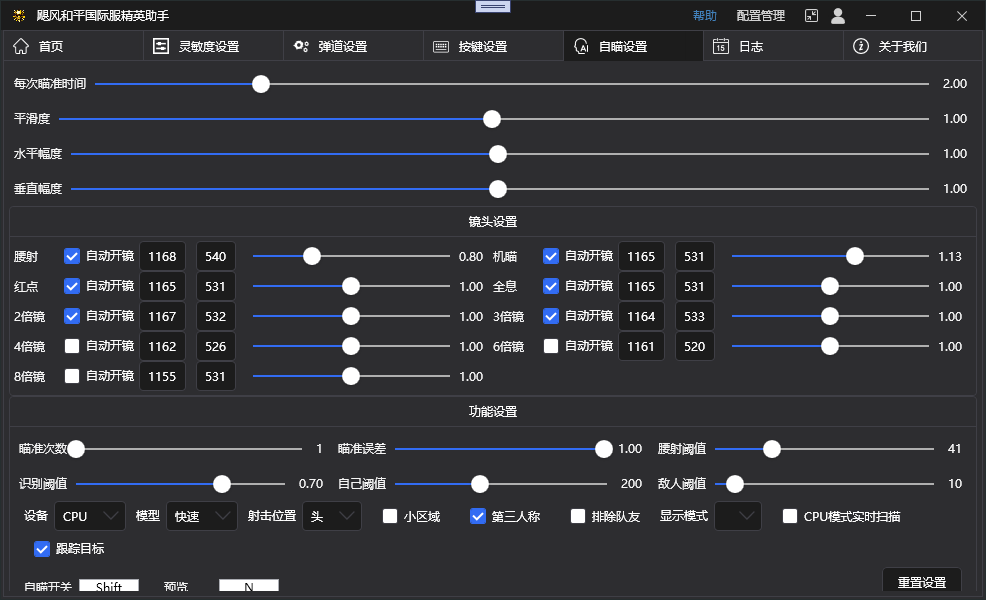986x600 pixels.
Task: Click the 平滑度 slider handle
Action: pos(492,119)
